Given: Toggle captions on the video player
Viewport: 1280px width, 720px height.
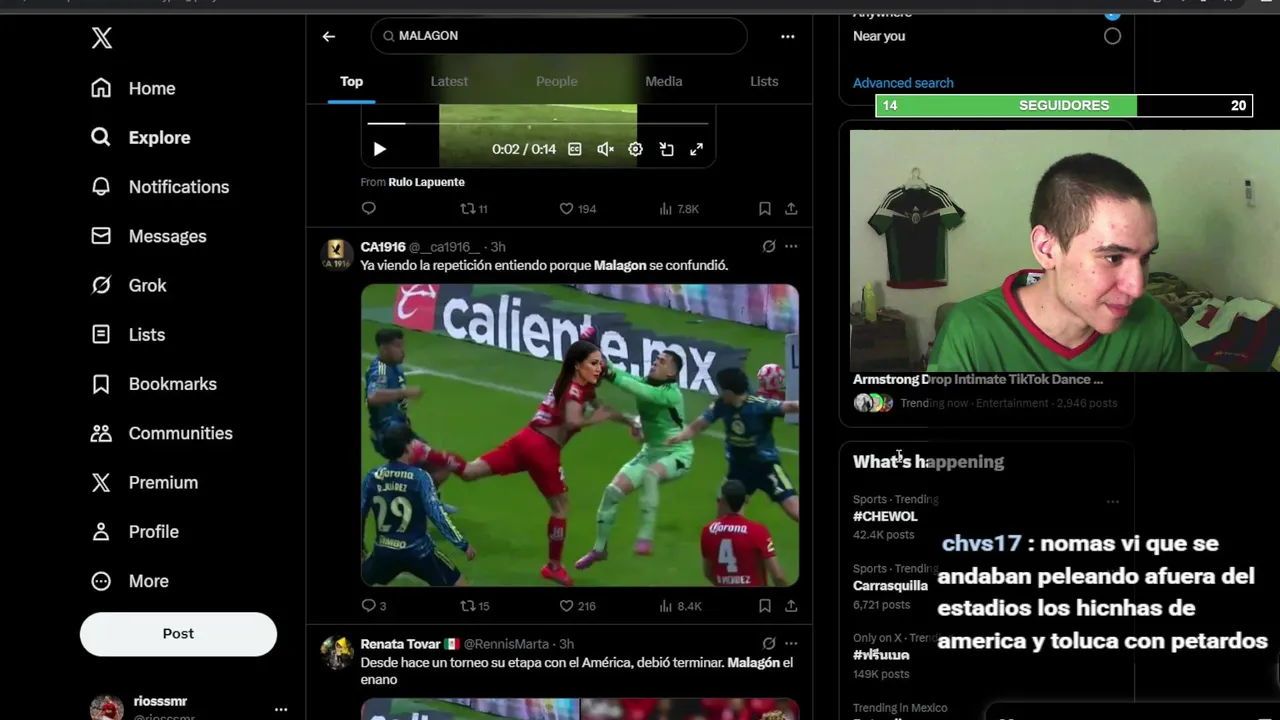Looking at the screenshot, I should (x=575, y=149).
